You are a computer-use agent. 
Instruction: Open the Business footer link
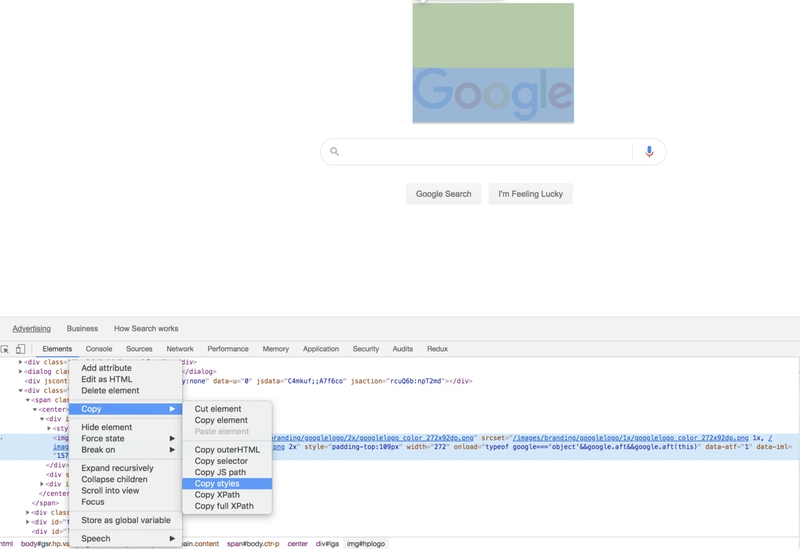click(x=82, y=329)
